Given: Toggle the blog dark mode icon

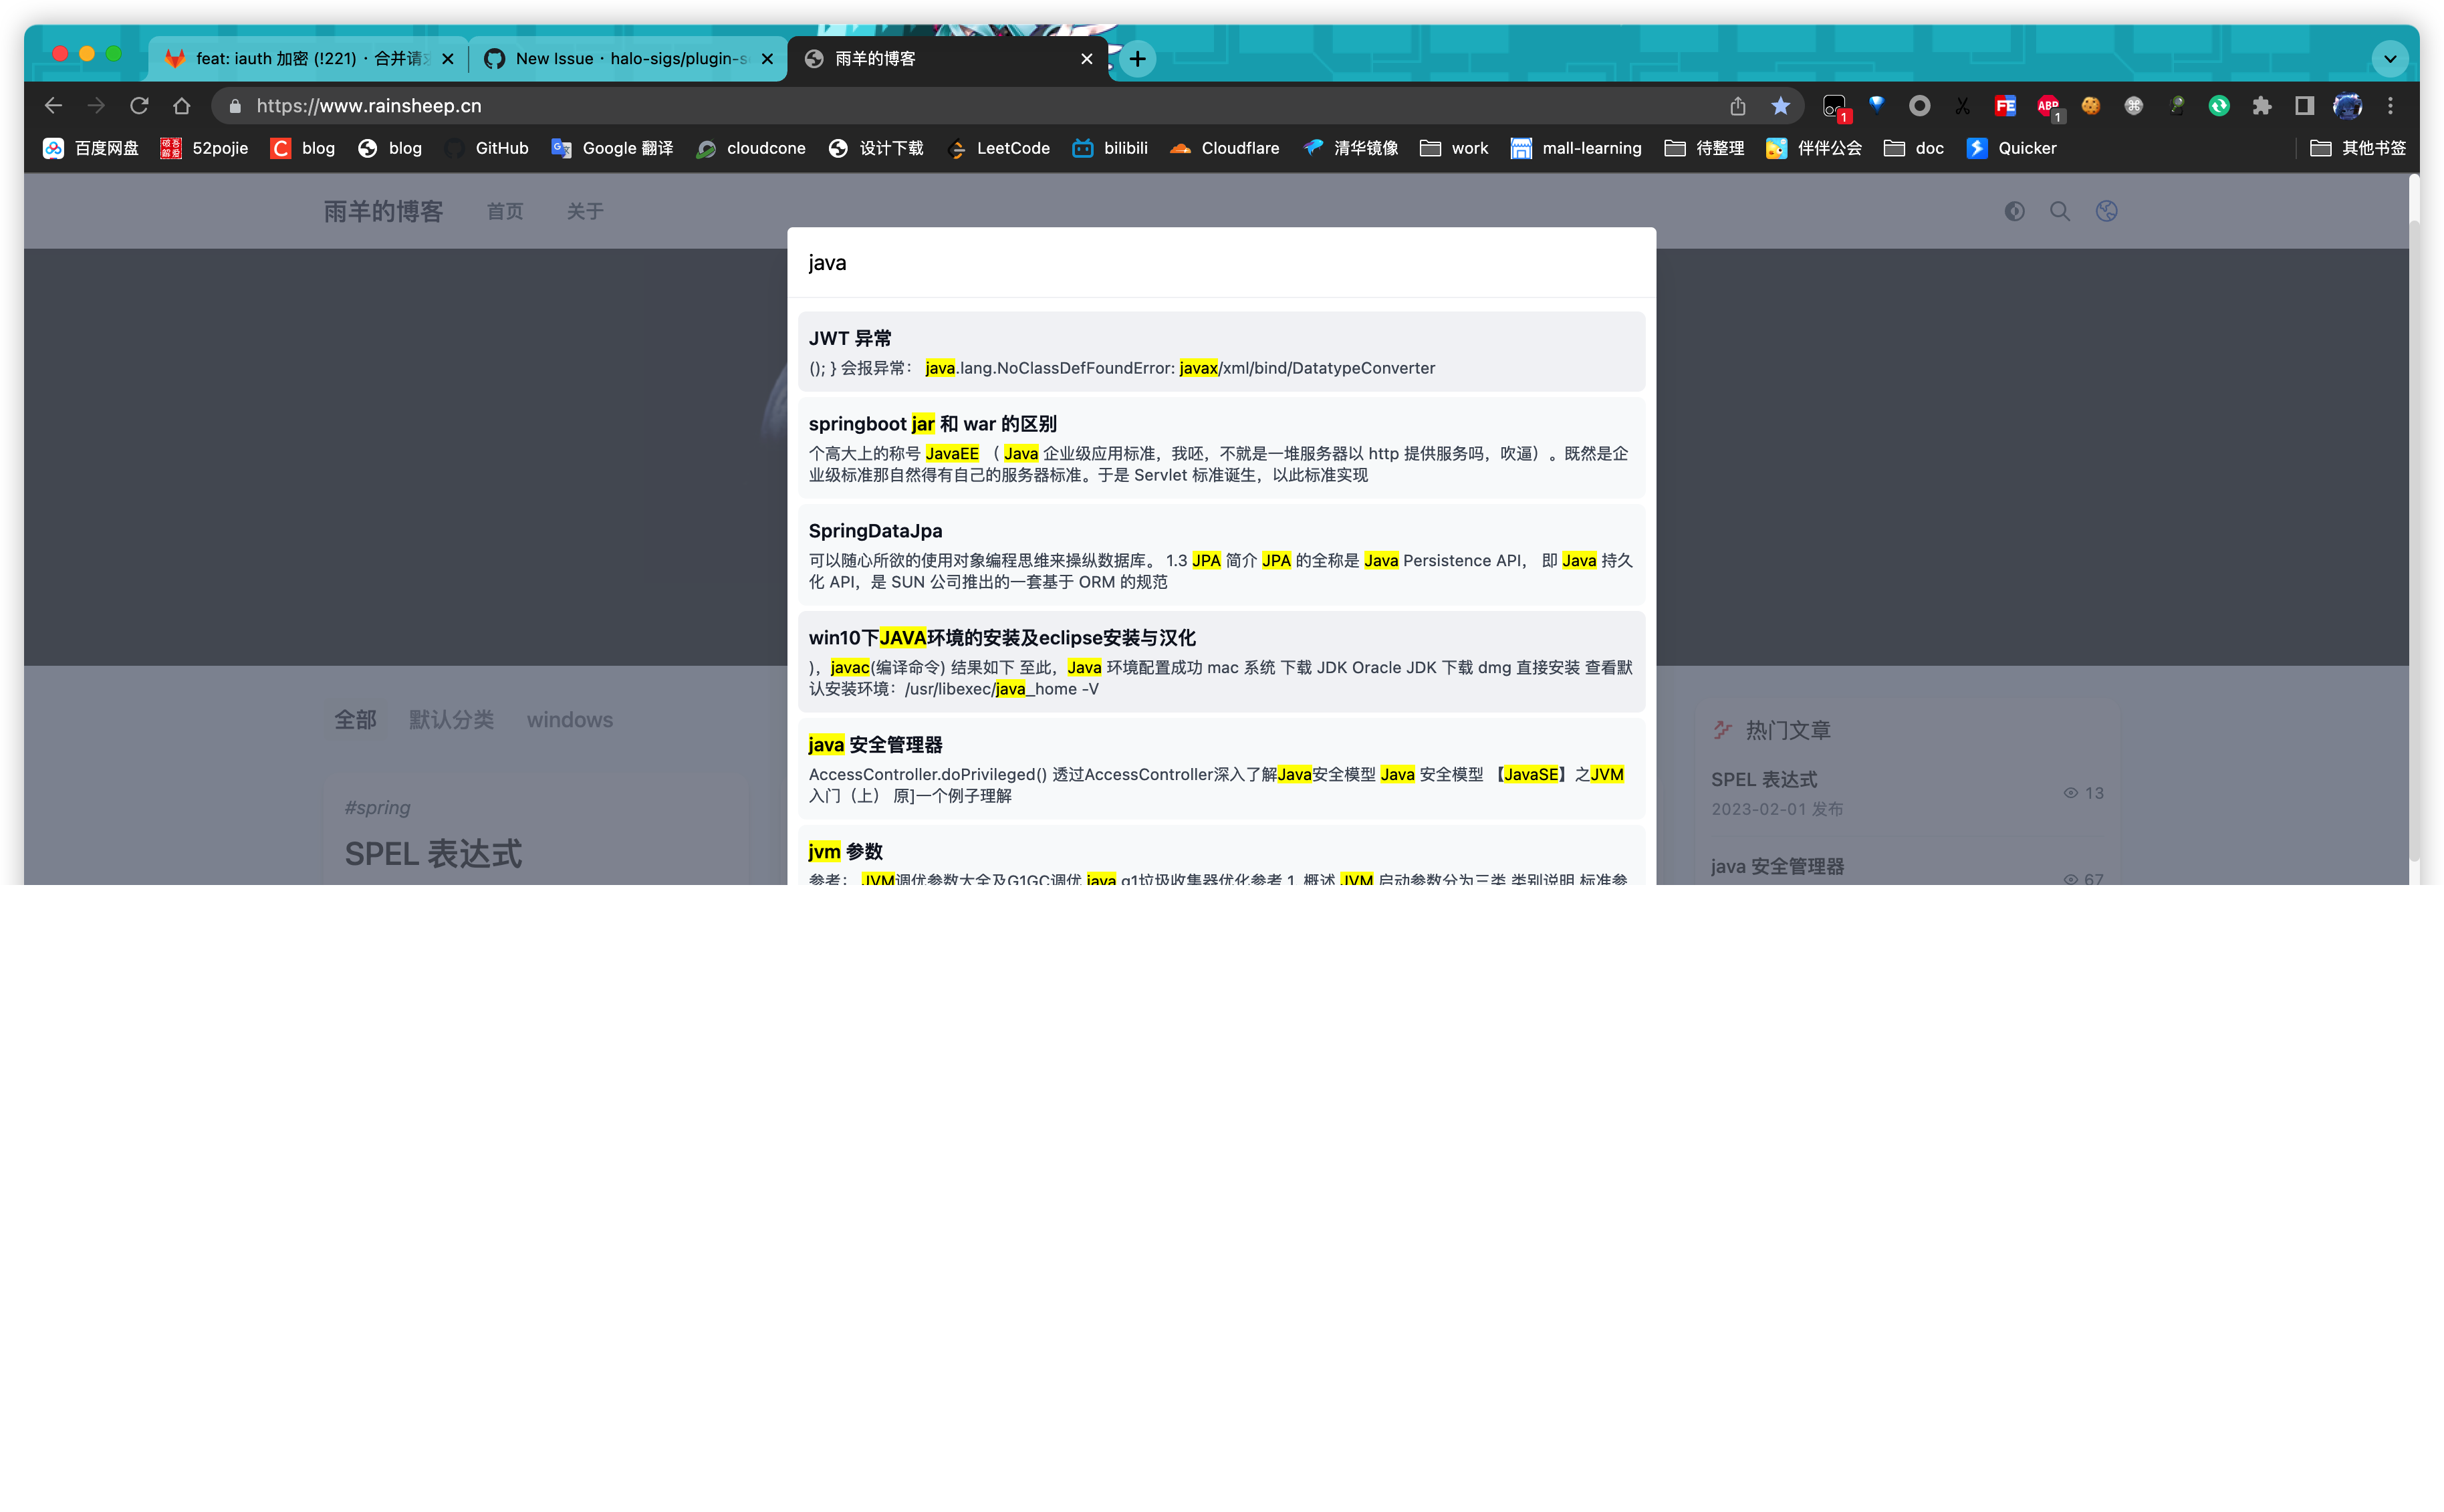Looking at the screenshot, I should click(2014, 211).
